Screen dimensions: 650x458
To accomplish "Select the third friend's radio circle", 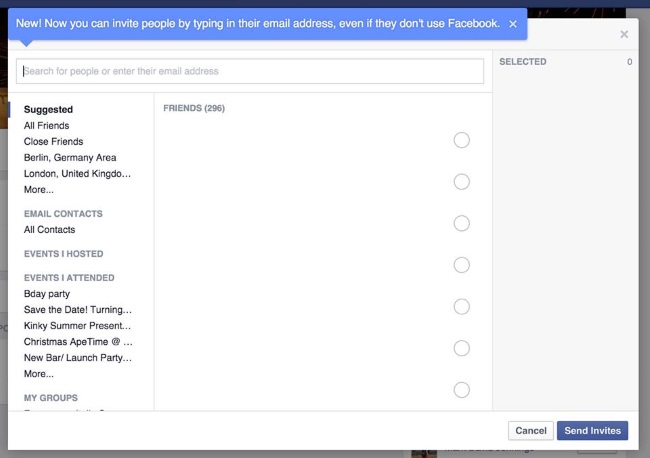I will point(461,223).
